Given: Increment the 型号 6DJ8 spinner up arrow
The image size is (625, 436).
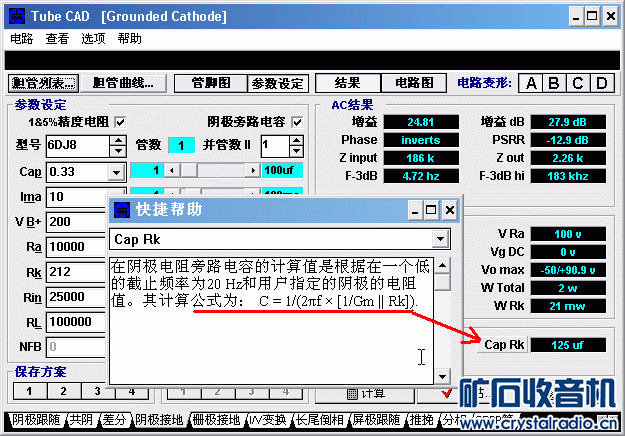Looking at the screenshot, I should click(x=118, y=141).
